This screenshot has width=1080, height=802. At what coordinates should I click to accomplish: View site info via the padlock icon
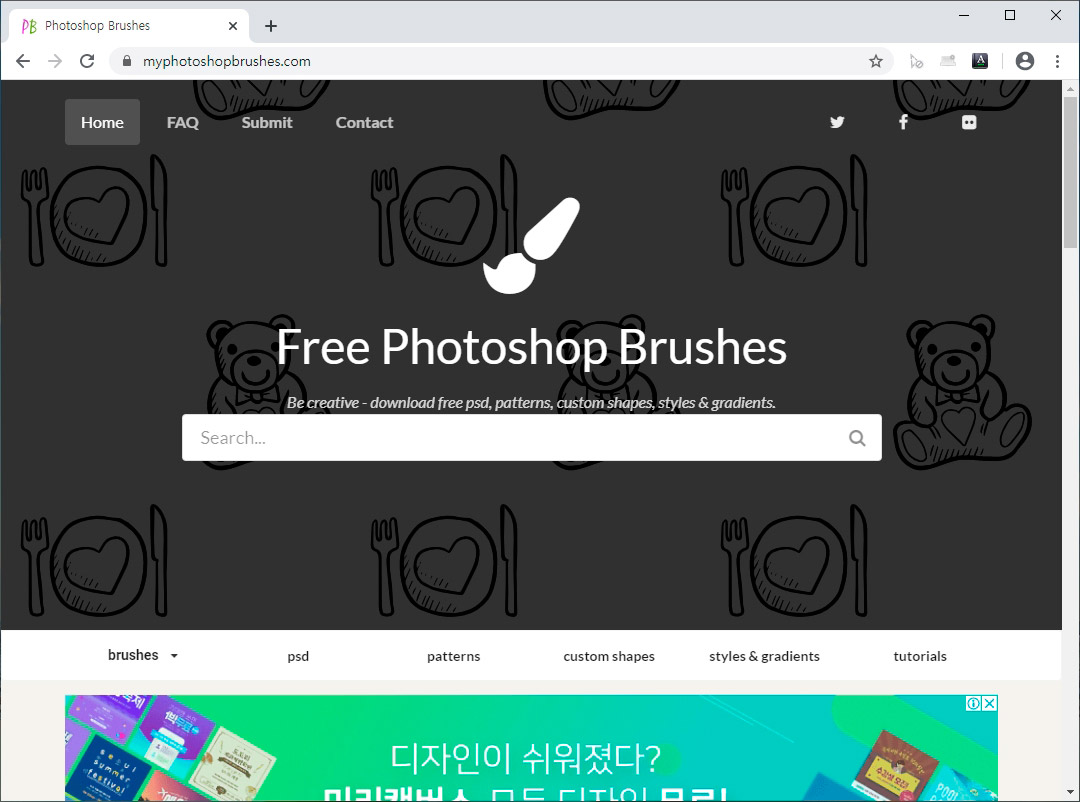[127, 61]
